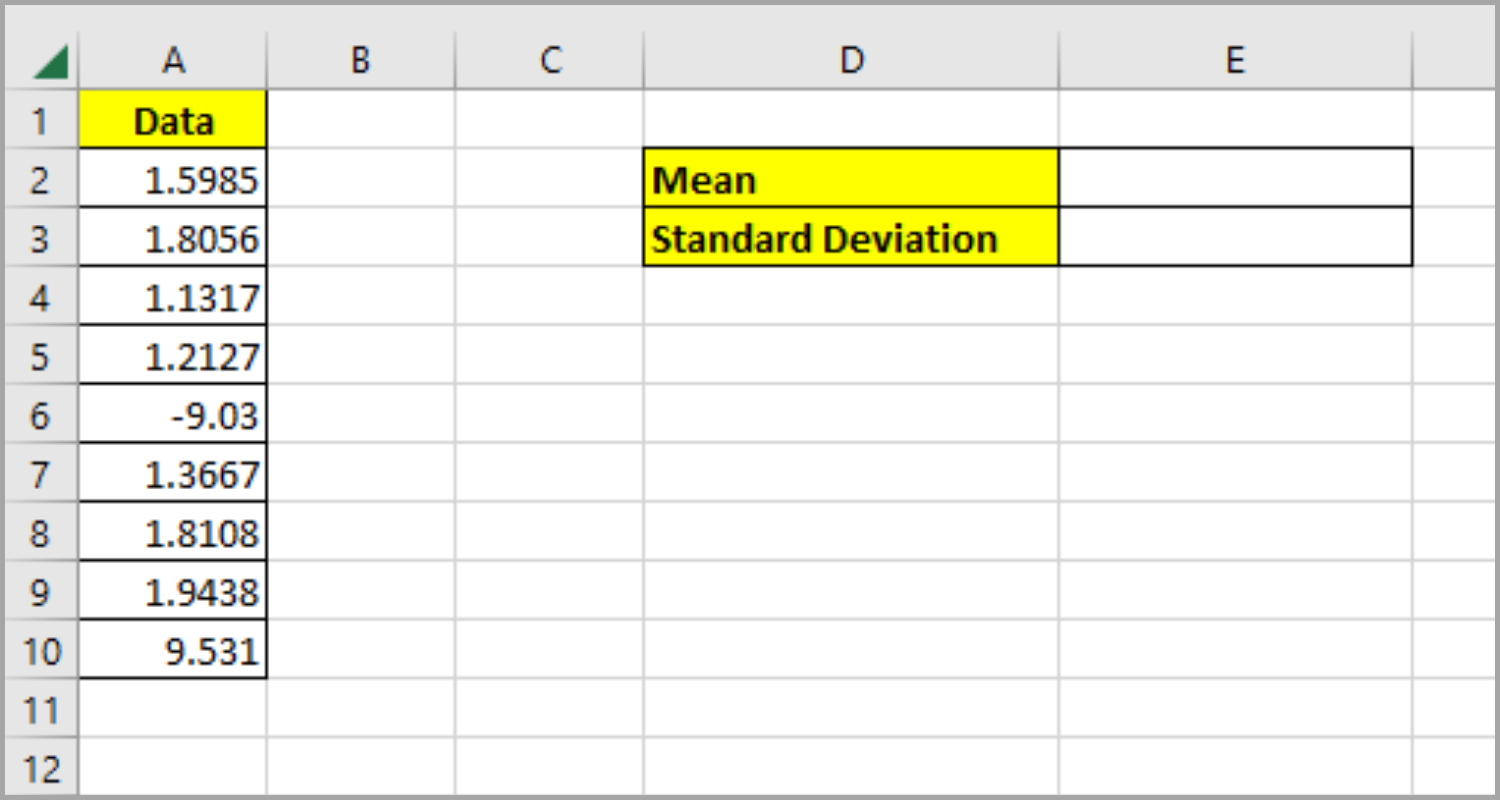Select column B header
This screenshot has width=1500, height=800.
click(360, 59)
